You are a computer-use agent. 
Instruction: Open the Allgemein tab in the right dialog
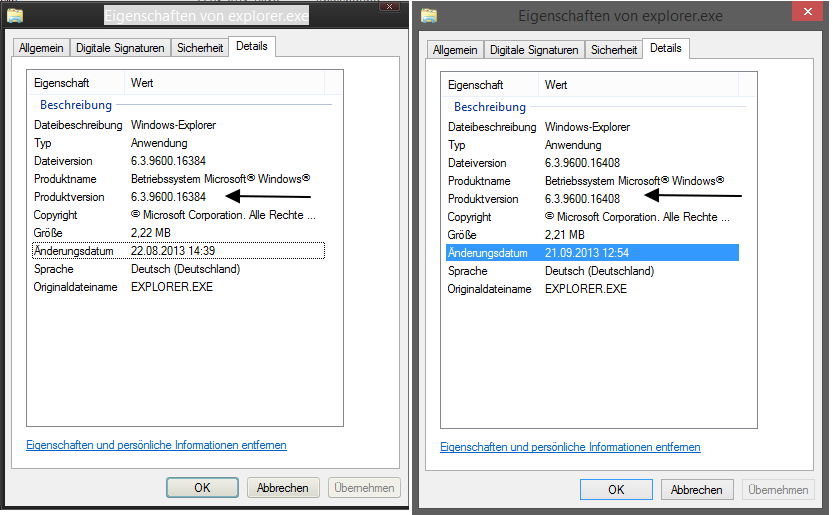455,50
